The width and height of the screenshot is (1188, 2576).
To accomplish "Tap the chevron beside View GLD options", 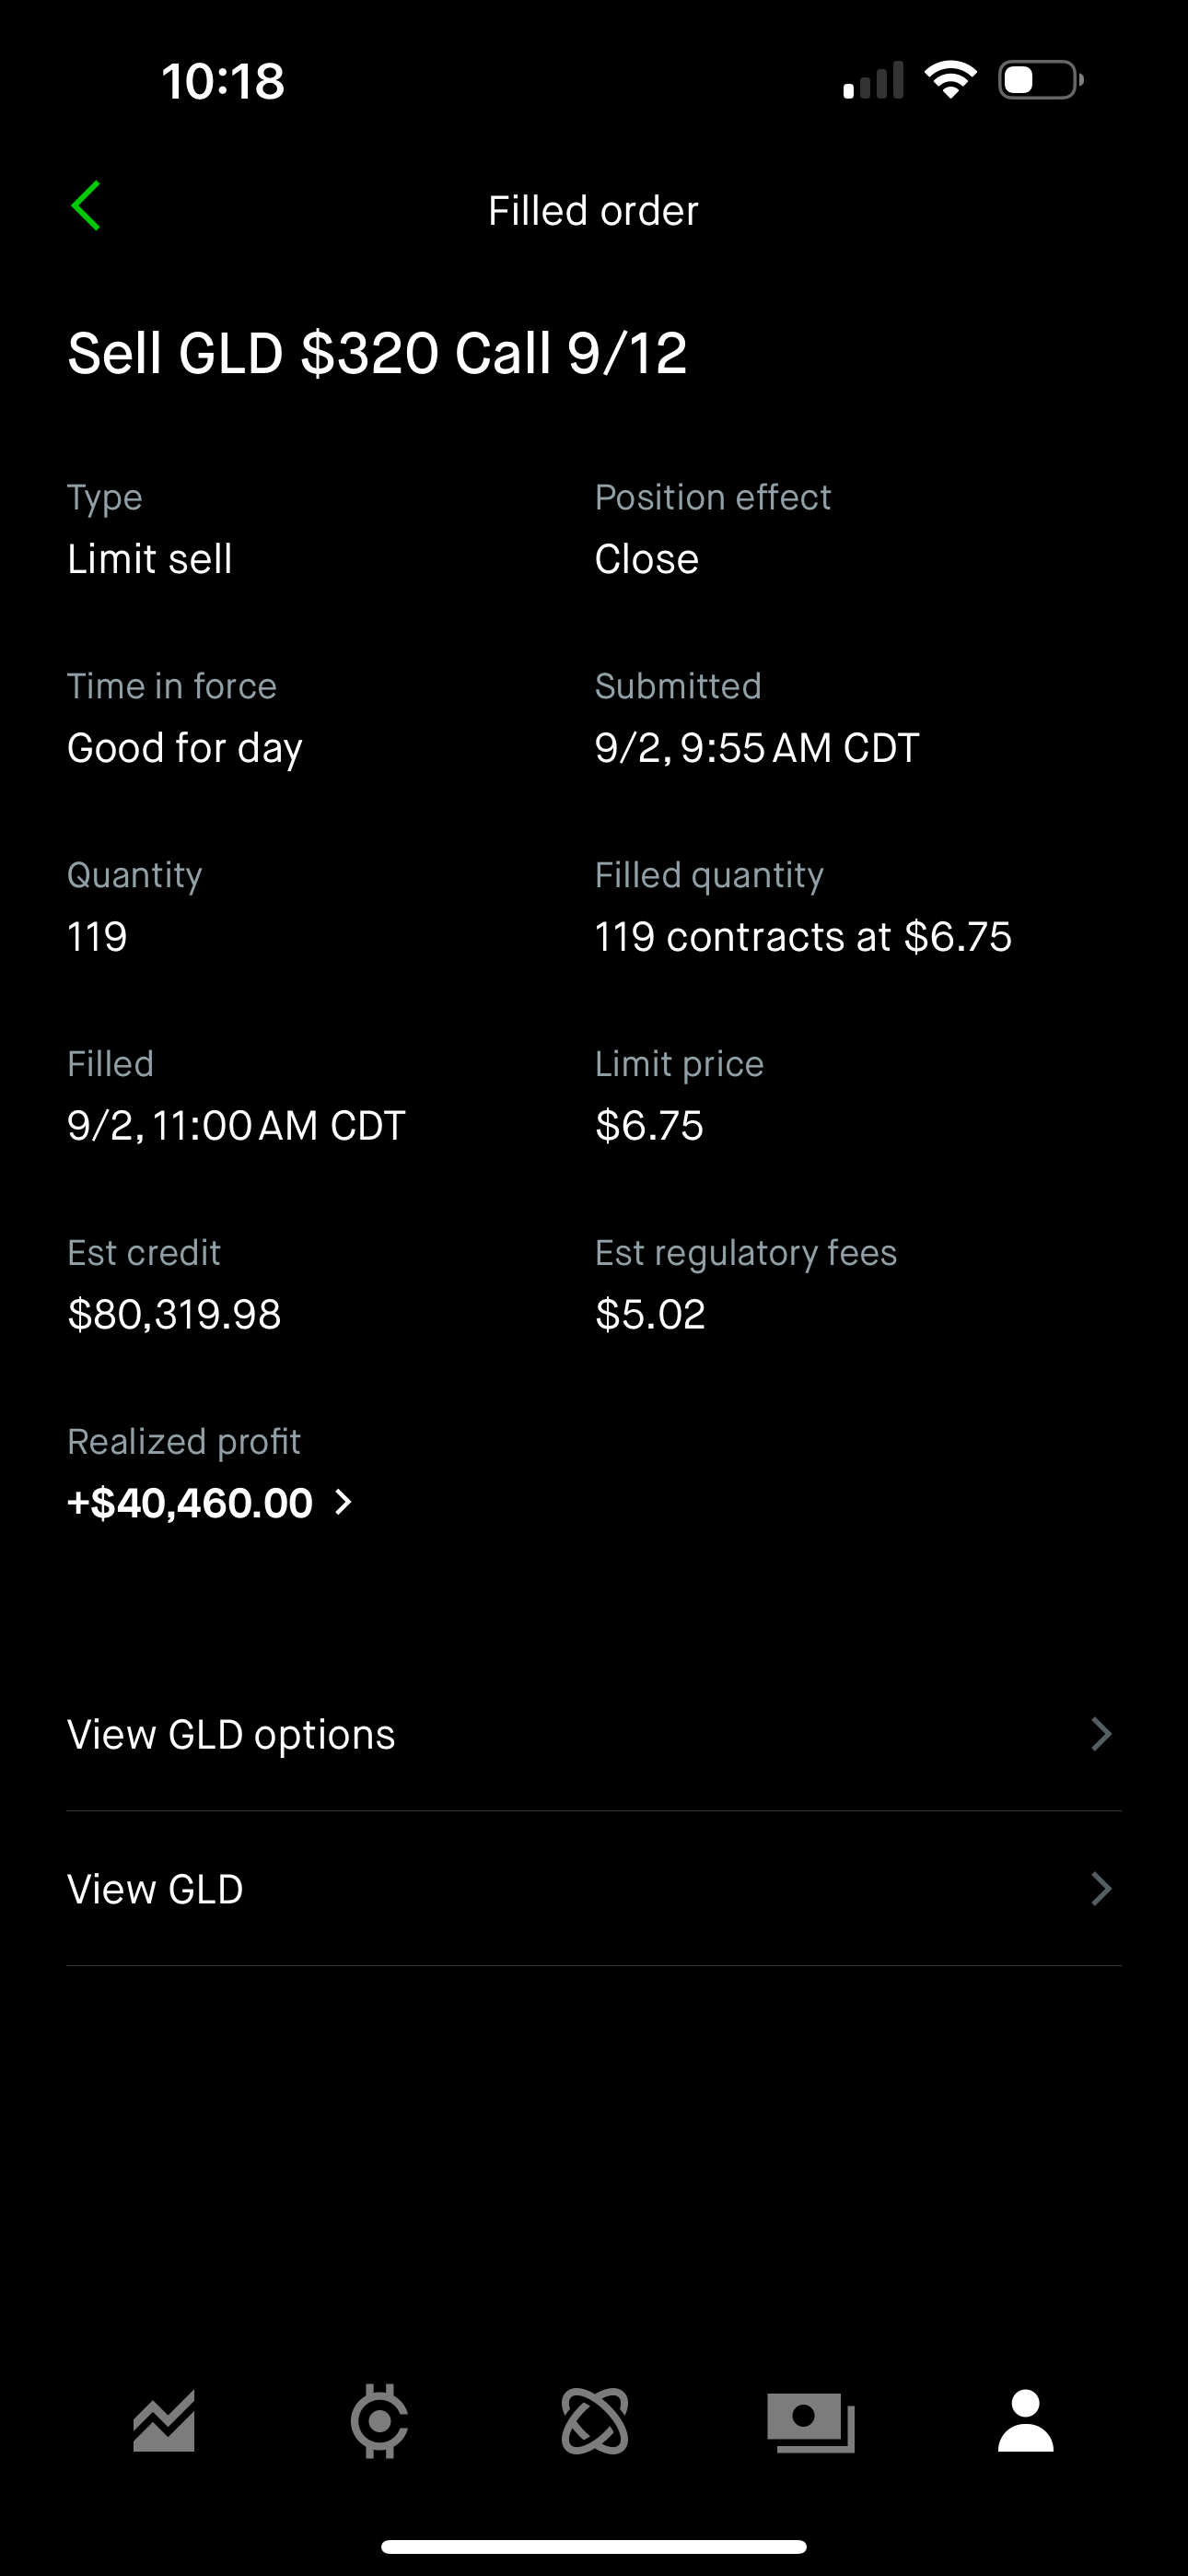I will [x=1101, y=1734].
